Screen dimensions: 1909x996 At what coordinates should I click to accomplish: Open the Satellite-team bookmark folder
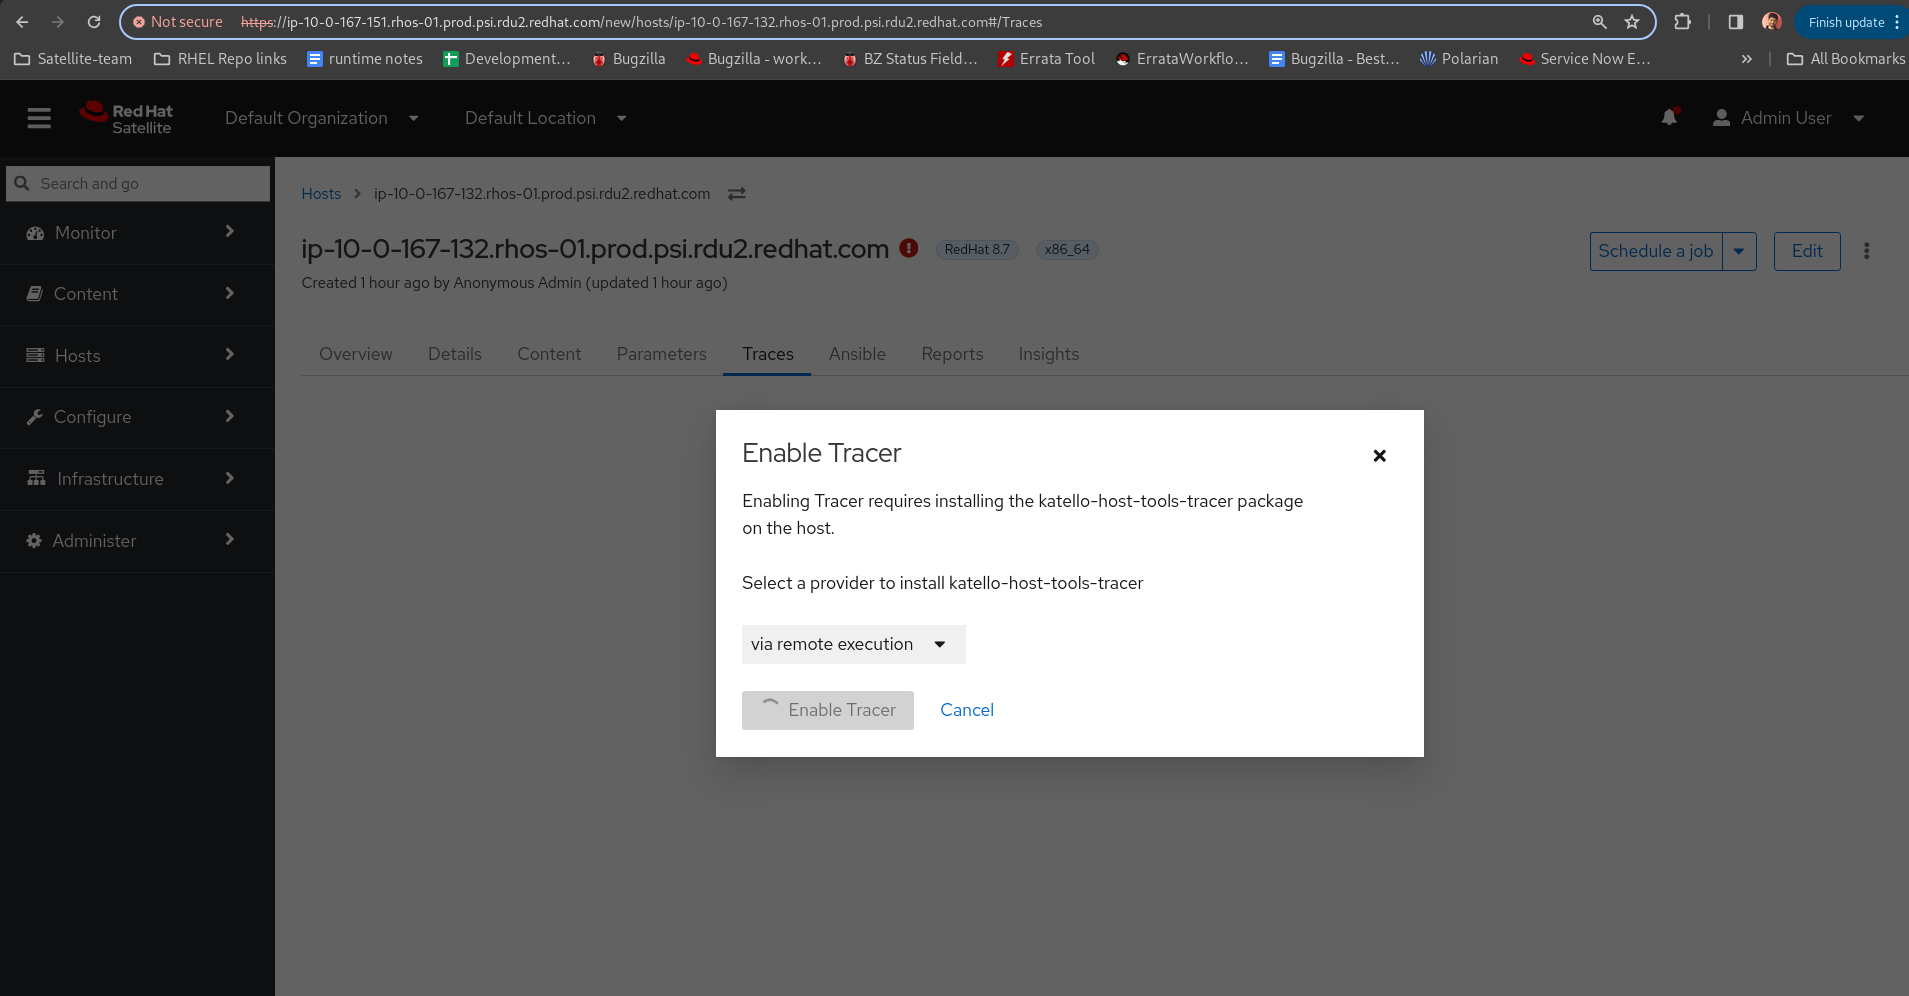[73, 59]
